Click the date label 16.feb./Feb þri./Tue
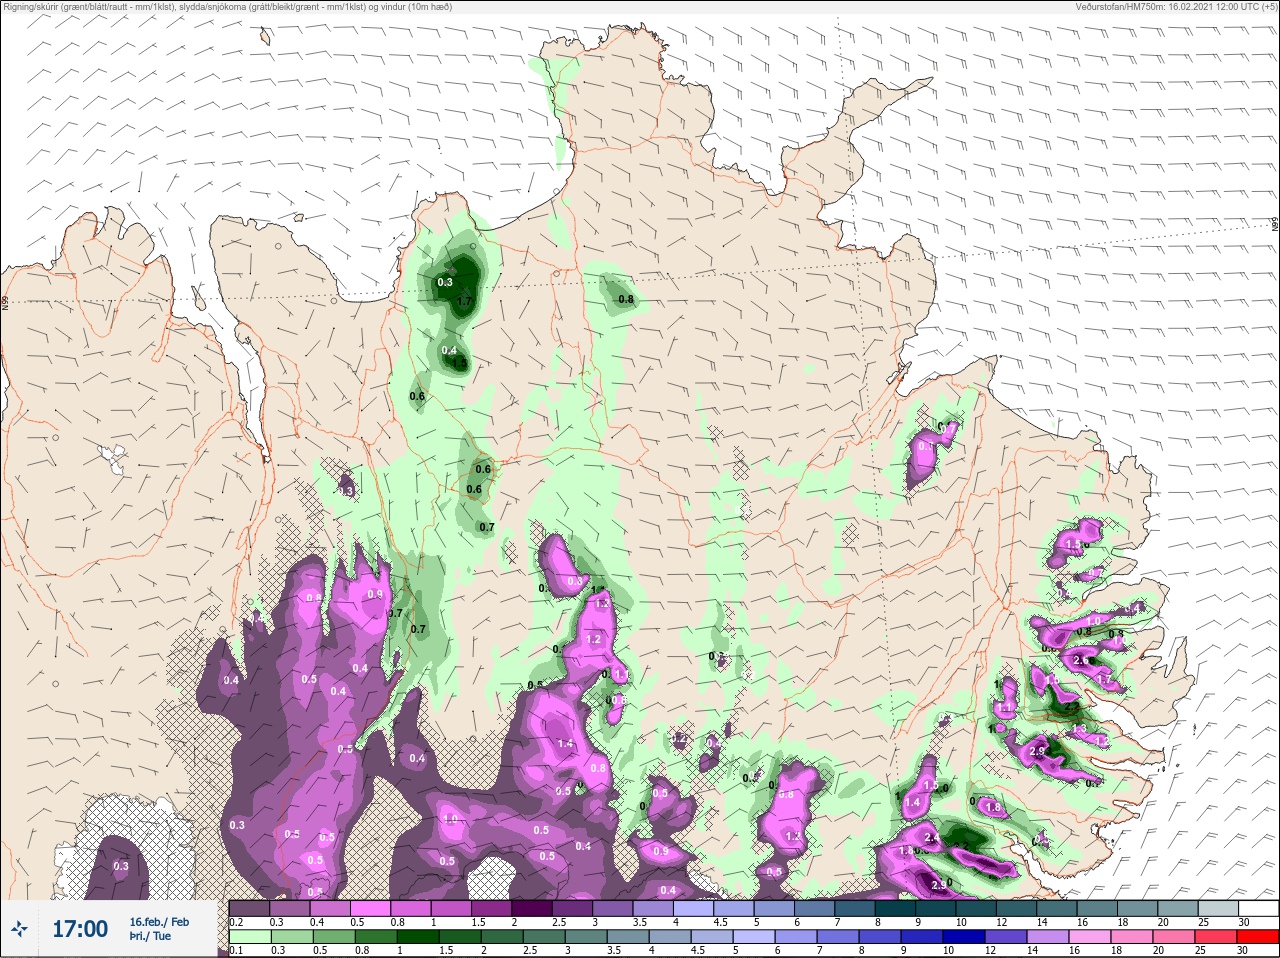 (159, 929)
